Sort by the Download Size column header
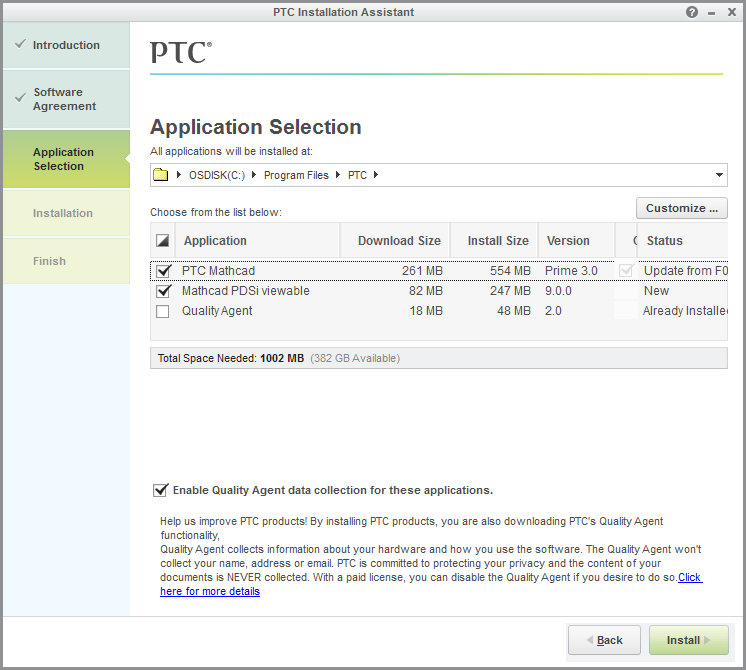This screenshot has height=670, width=746. (395, 241)
